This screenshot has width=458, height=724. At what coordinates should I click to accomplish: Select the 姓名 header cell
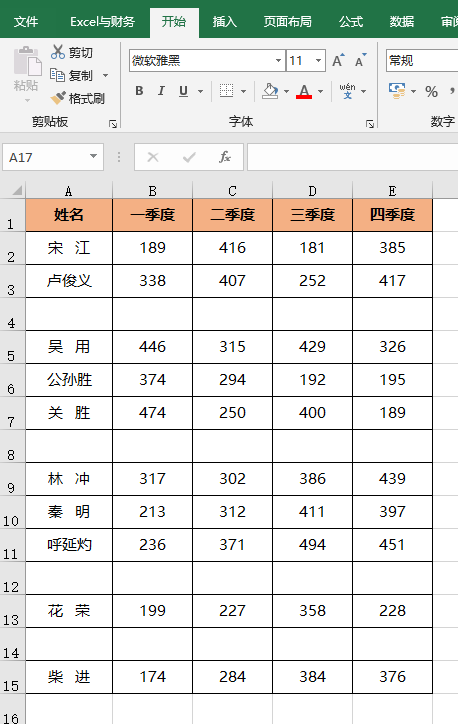[x=69, y=215]
